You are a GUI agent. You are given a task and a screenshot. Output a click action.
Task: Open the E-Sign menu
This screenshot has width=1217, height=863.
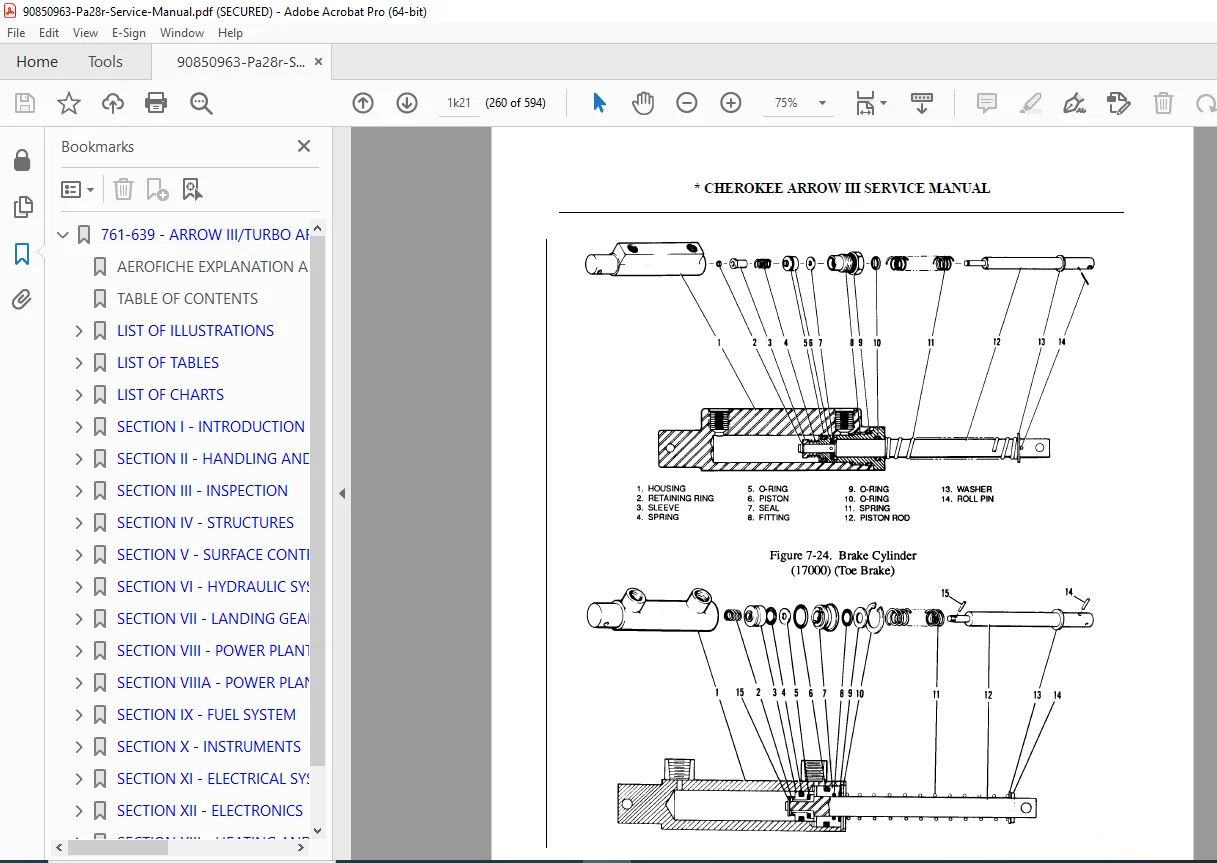(129, 33)
